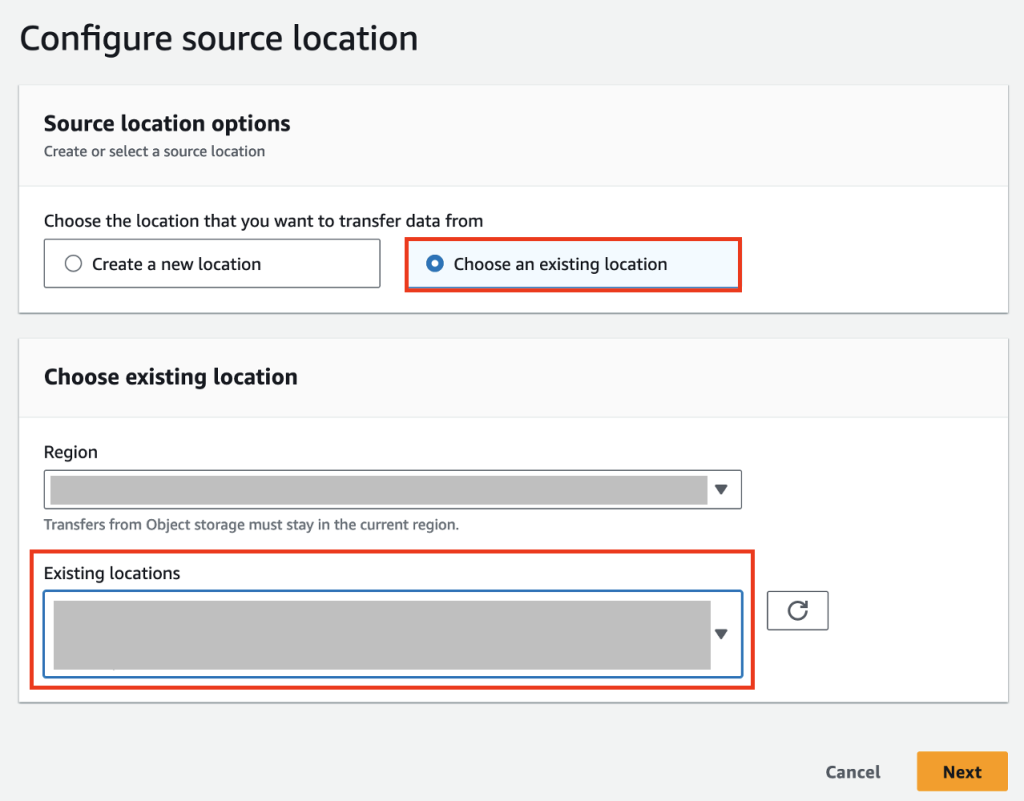
Task: Click 'Create or select a source location' text
Action: click(154, 151)
